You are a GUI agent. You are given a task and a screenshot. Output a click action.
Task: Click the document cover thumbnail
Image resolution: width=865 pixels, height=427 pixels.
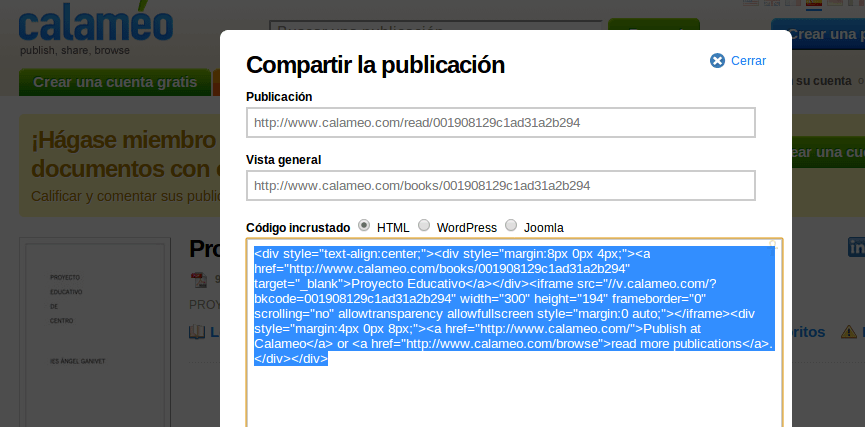pyautogui.click(x=95, y=333)
